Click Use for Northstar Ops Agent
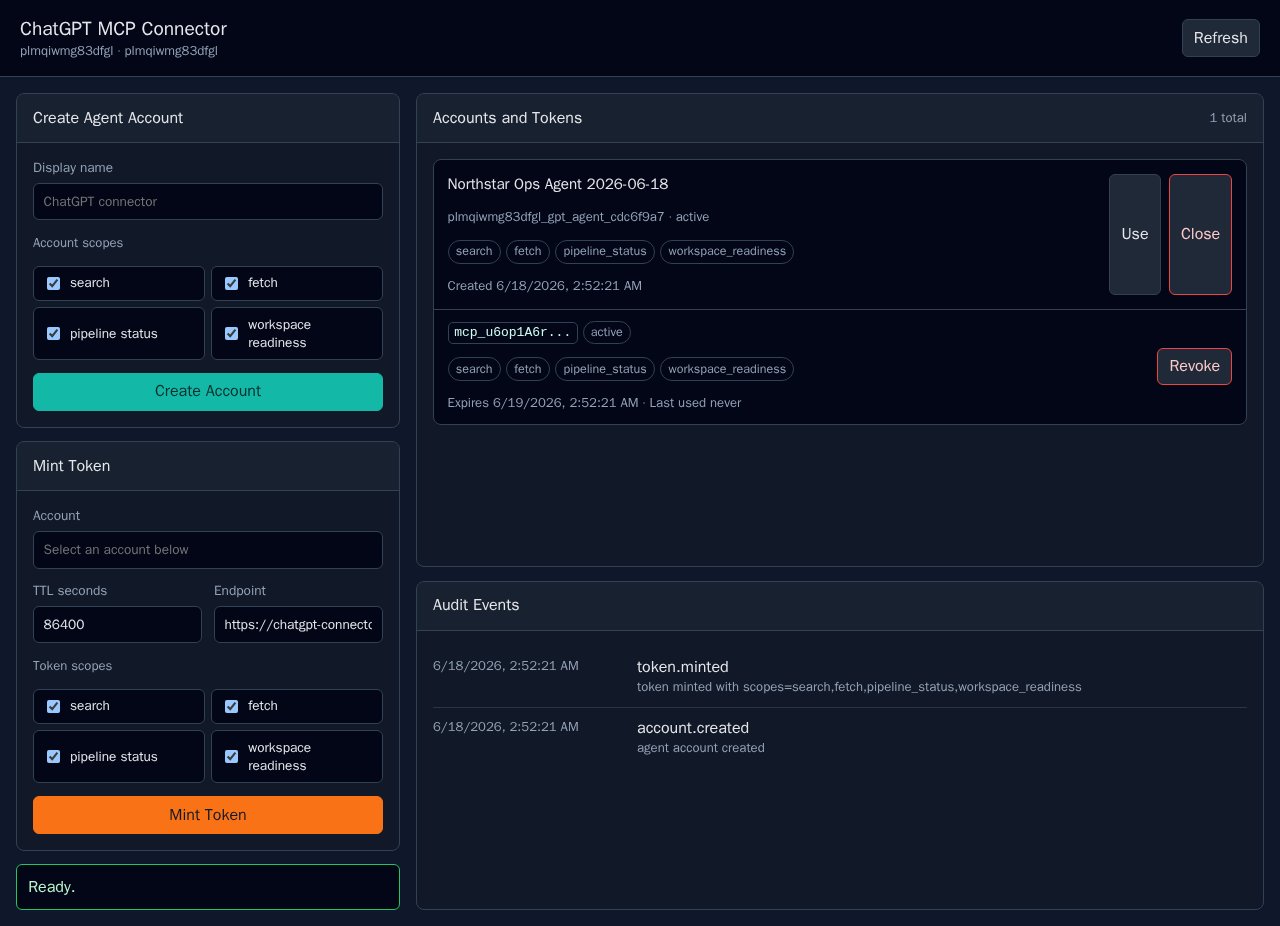1280x926 pixels. pyautogui.click(x=1135, y=234)
